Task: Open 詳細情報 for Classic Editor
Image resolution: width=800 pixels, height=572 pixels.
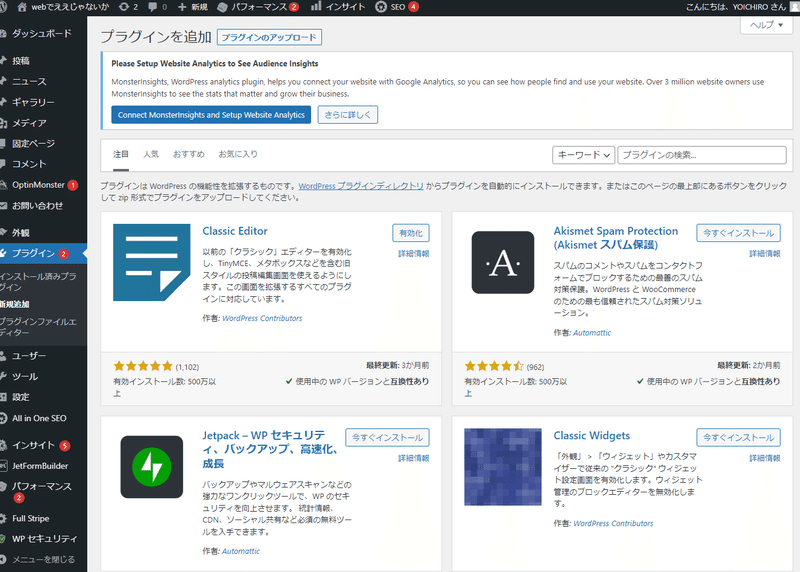Action: pos(413,254)
